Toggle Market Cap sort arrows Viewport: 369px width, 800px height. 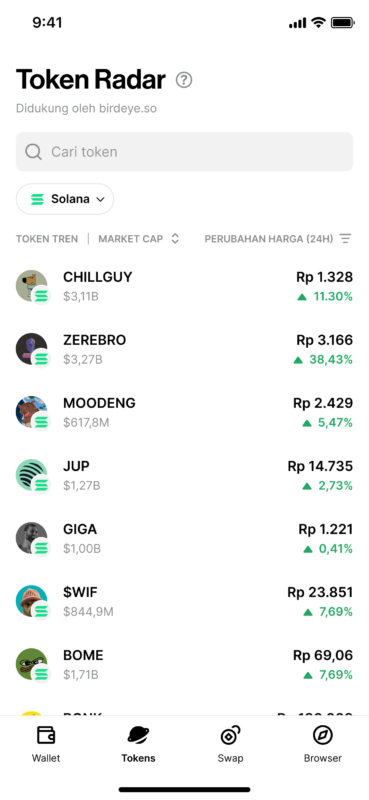[x=175, y=239]
